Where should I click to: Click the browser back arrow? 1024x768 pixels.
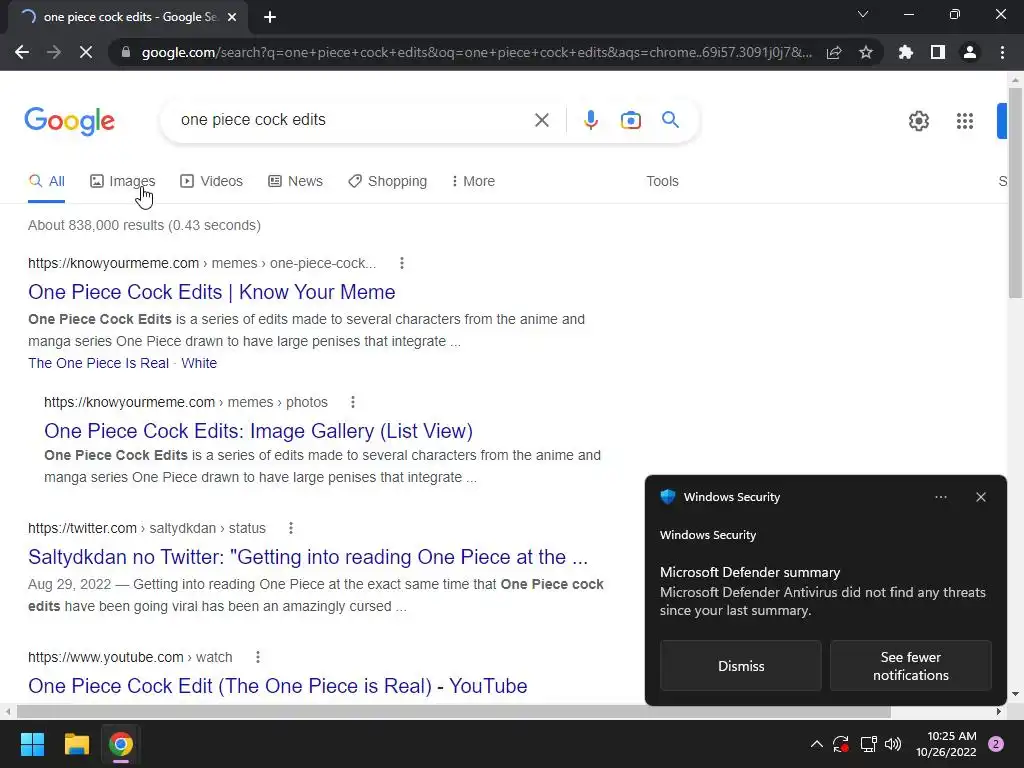[22, 52]
